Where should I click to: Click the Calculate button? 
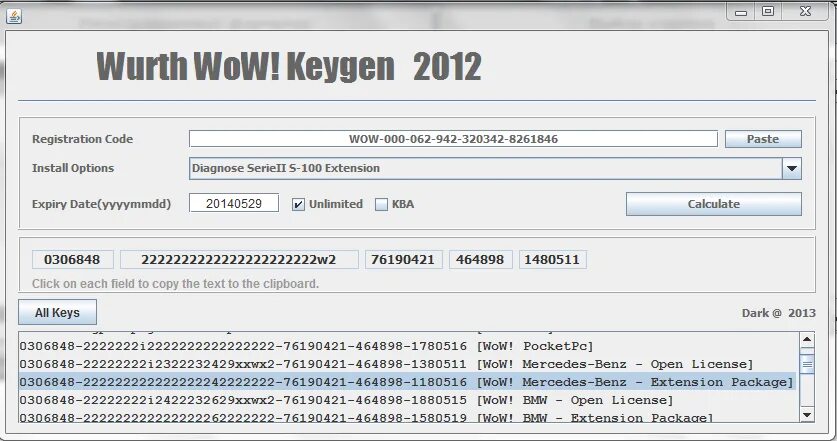pos(714,204)
